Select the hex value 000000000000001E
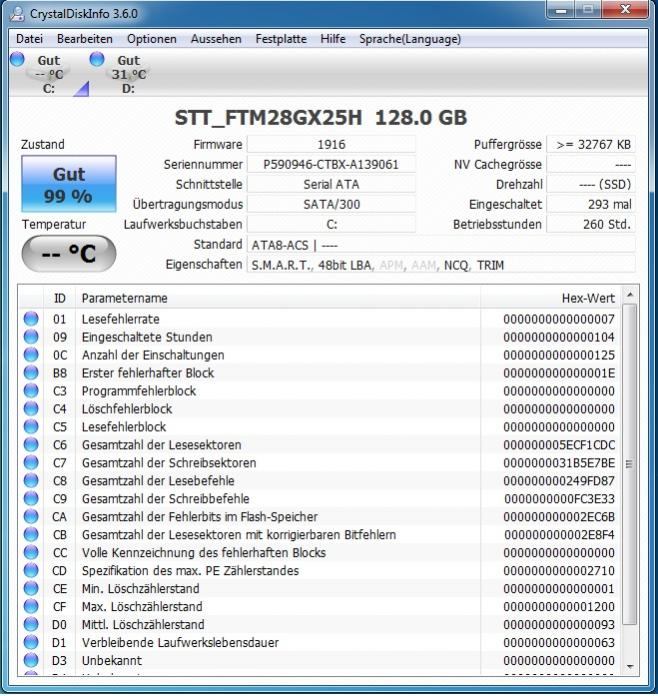 click(x=559, y=373)
